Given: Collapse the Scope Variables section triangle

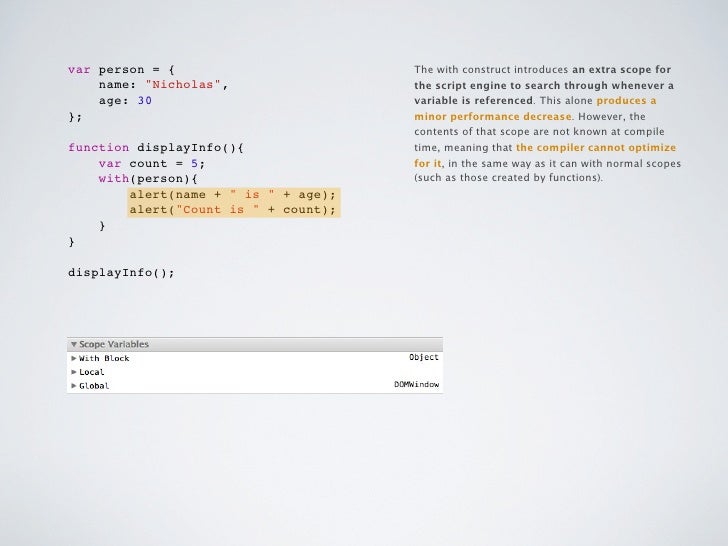Looking at the screenshot, I should click(73, 344).
